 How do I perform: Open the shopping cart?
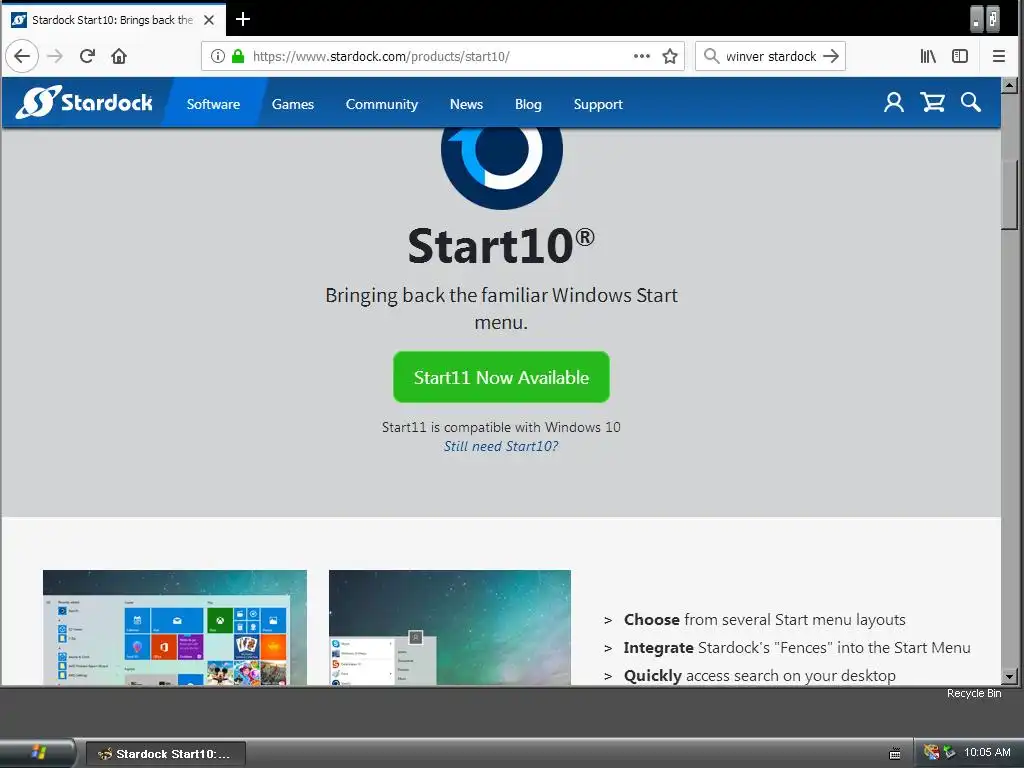[933, 103]
